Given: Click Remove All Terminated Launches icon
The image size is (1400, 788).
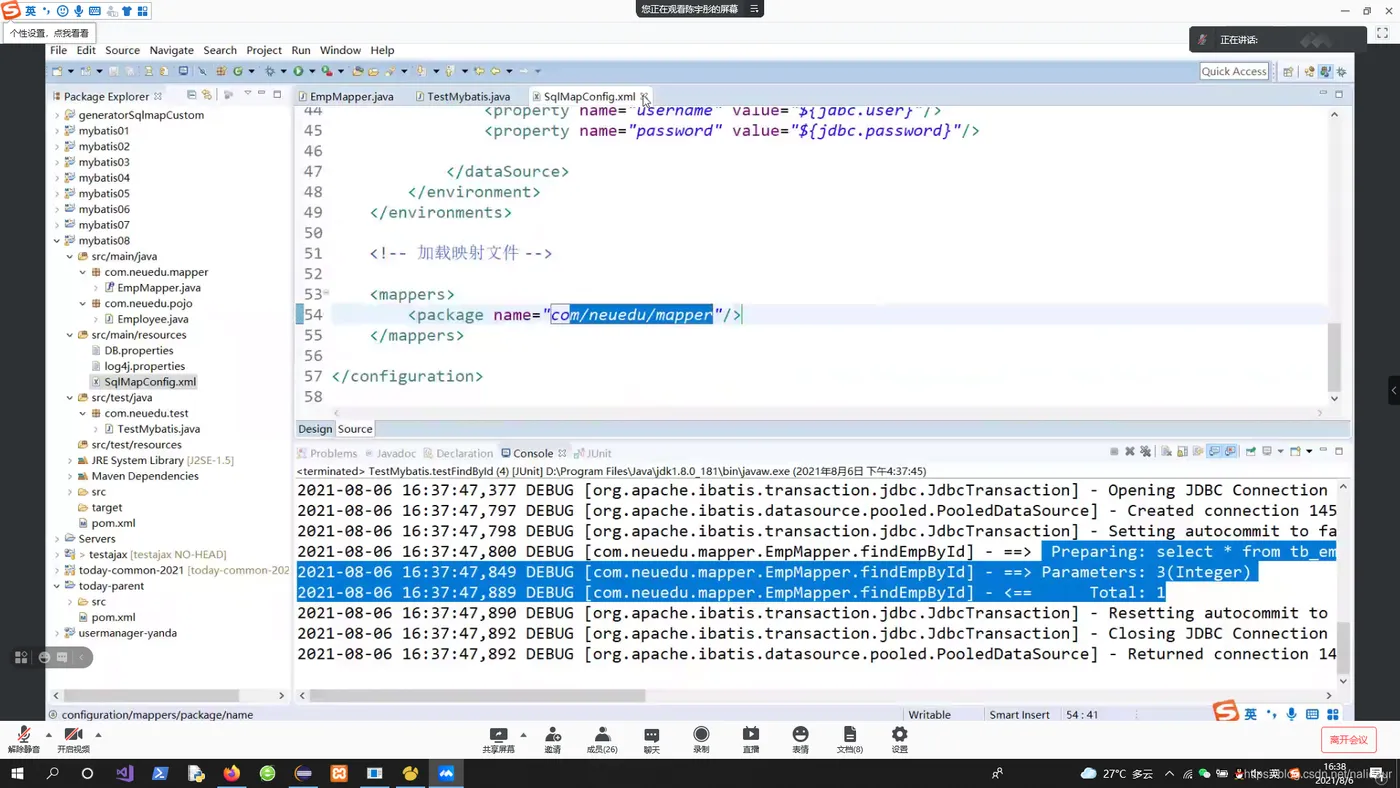Looking at the screenshot, I should (x=1146, y=452).
